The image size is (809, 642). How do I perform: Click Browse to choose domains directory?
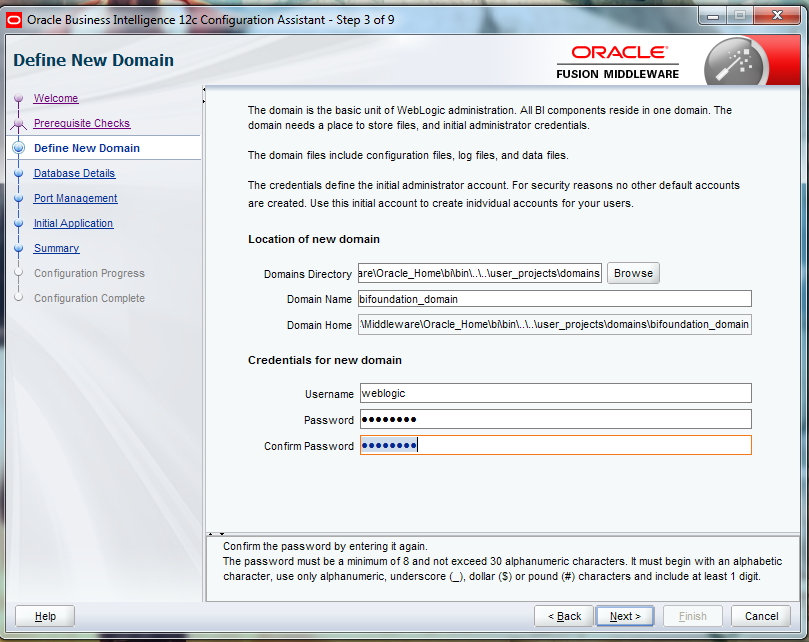point(633,273)
